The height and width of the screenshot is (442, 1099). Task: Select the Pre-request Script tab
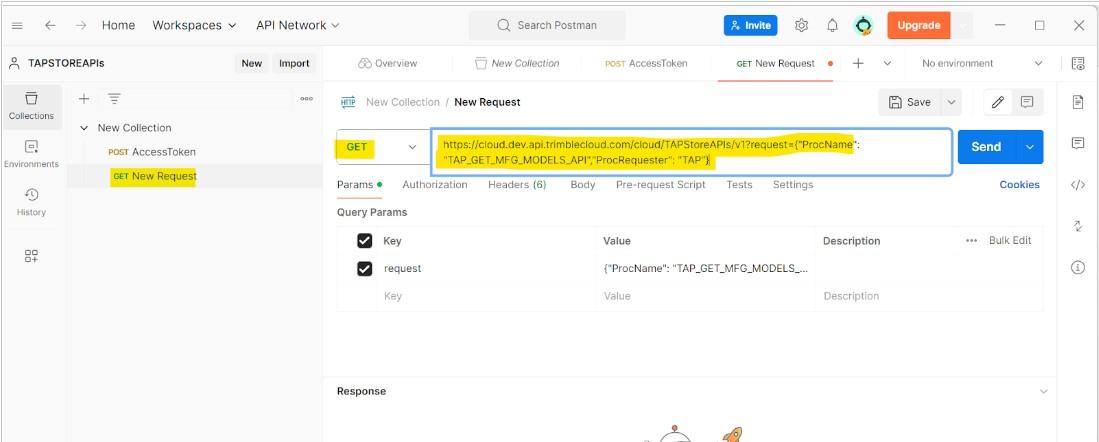point(660,185)
